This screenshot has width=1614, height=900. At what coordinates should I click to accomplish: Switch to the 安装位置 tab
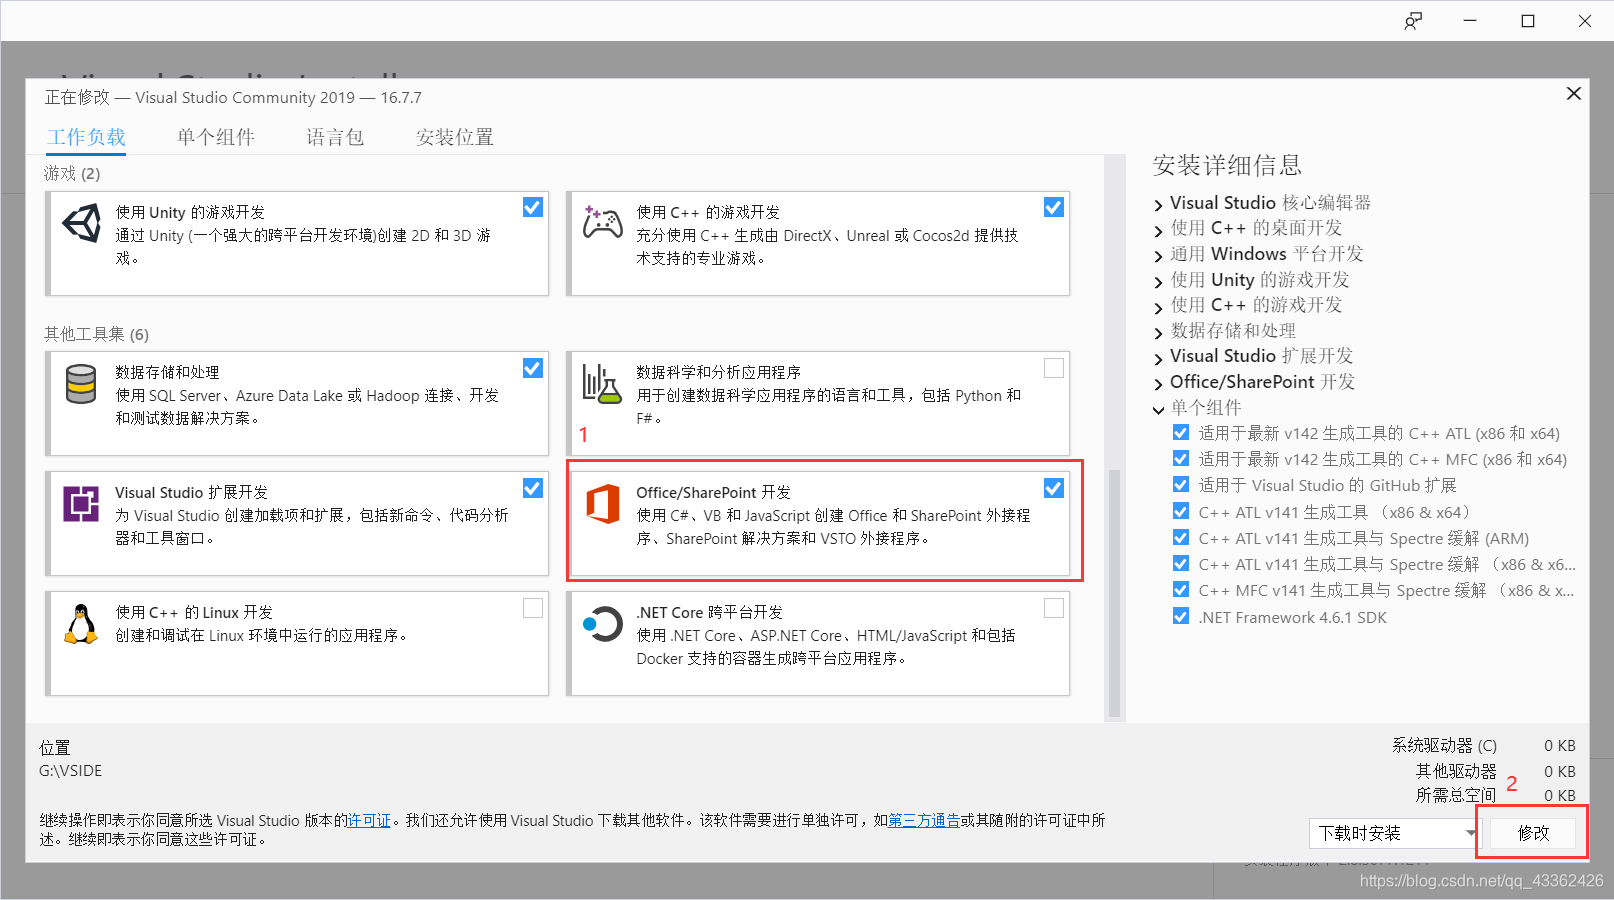[x=455, y=137]
